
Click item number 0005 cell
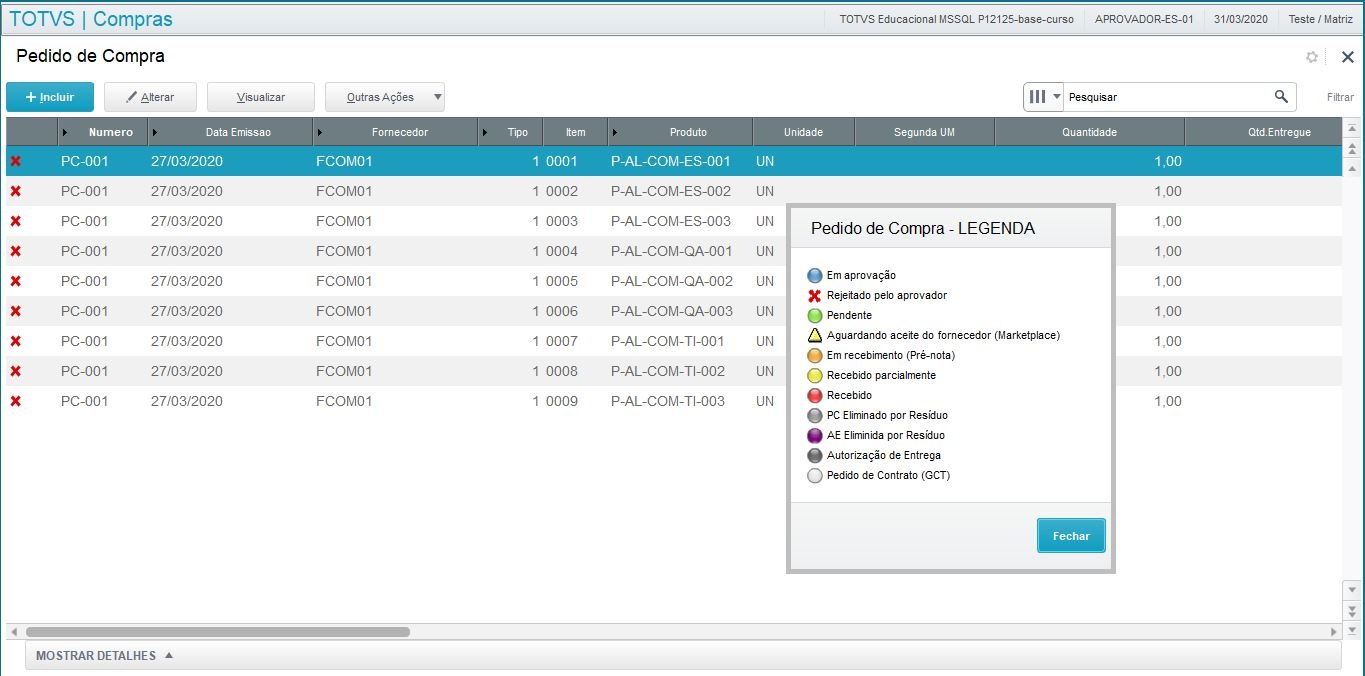[x=575, y=281]
